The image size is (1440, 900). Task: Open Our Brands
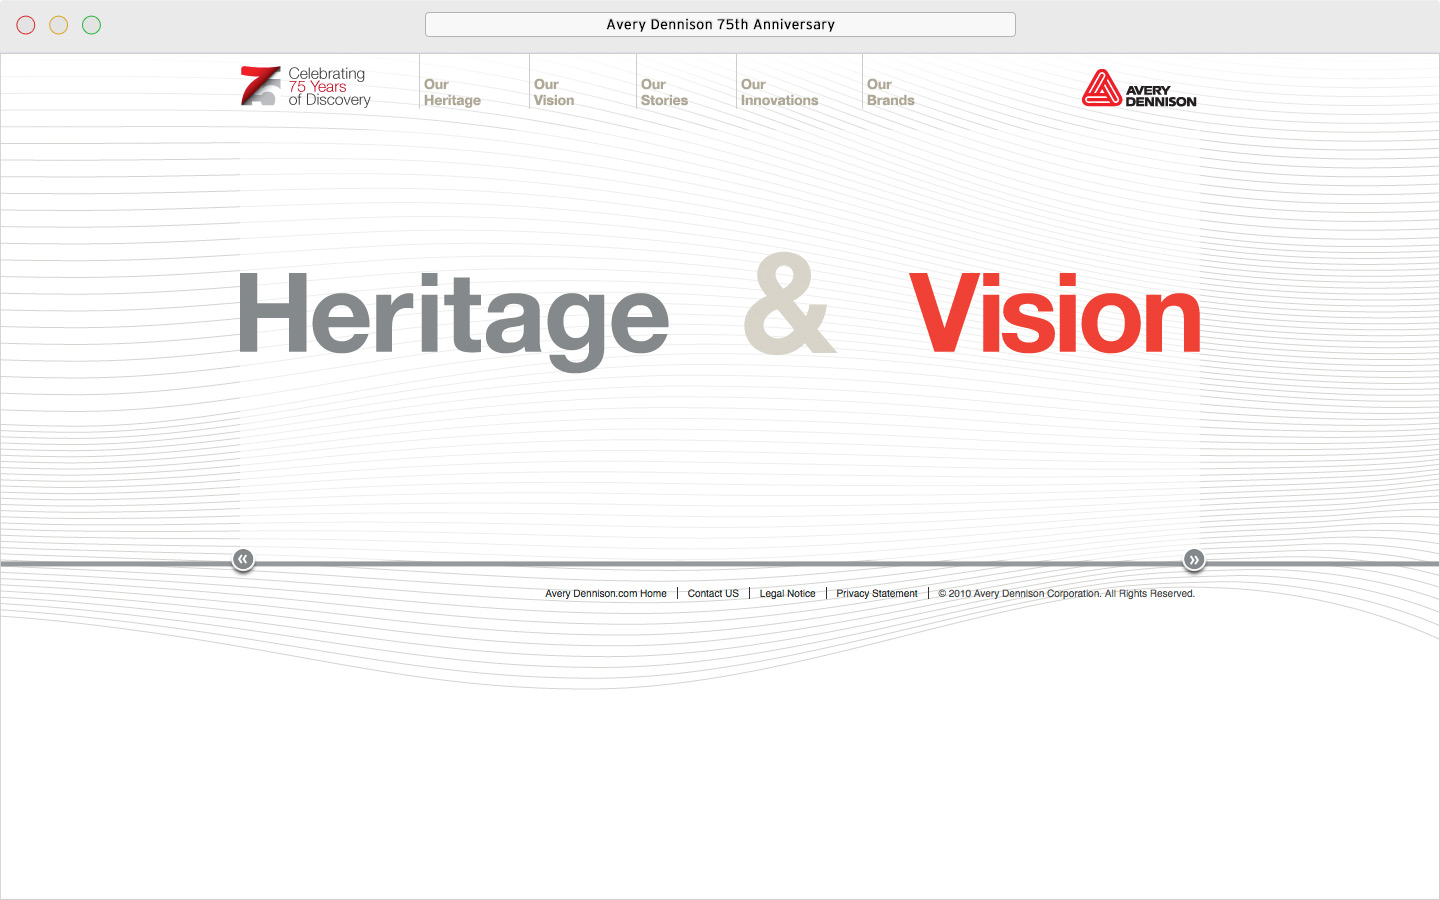coord(890,92)
